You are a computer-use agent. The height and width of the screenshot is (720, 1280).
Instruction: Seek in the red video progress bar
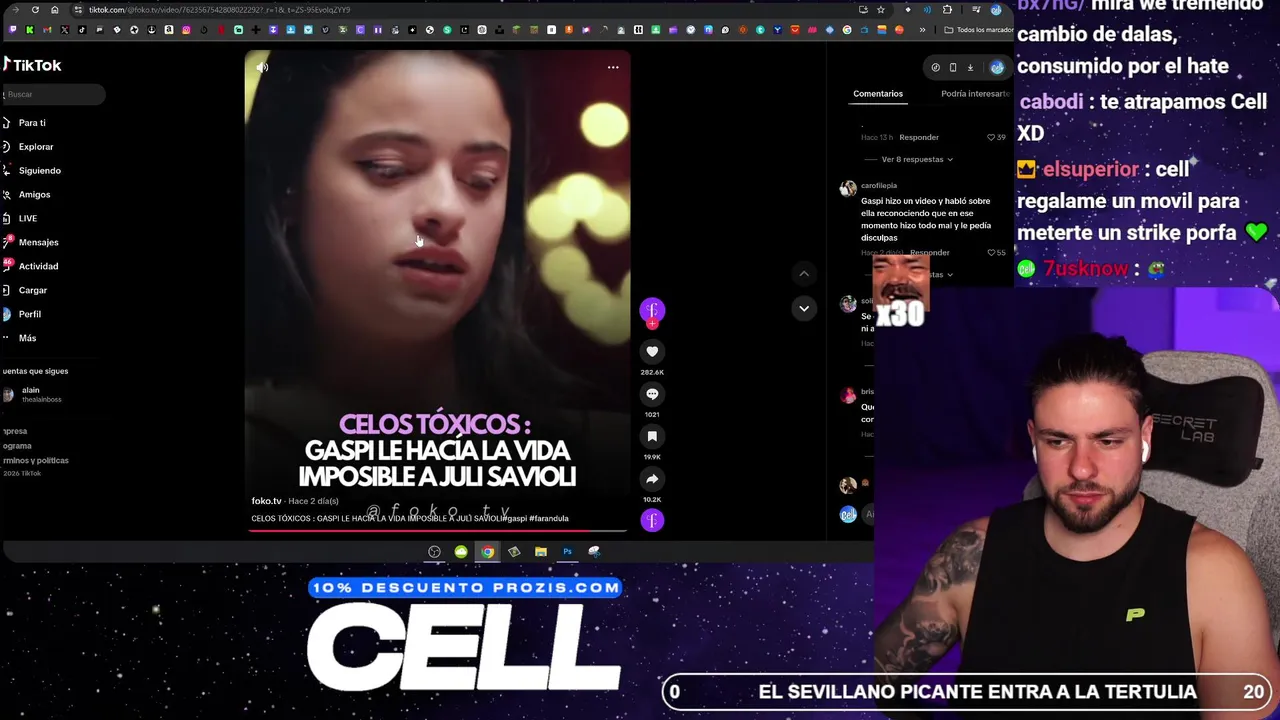[x=438, y=530]
